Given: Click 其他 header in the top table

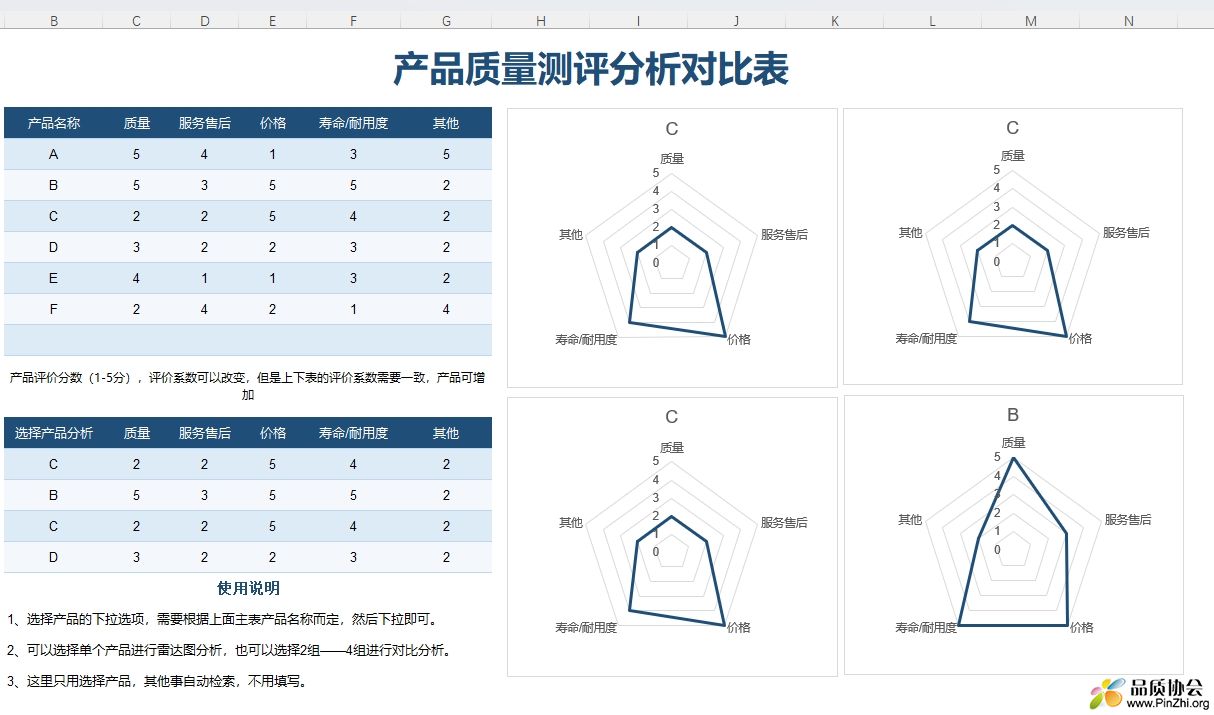Looking at the screenshot, I should (446, 123).
